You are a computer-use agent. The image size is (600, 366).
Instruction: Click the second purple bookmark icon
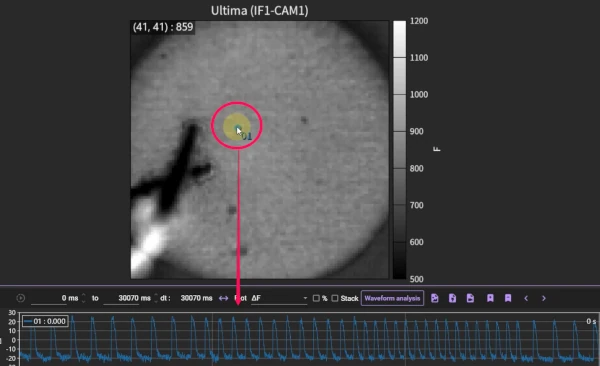coord(508,298)
